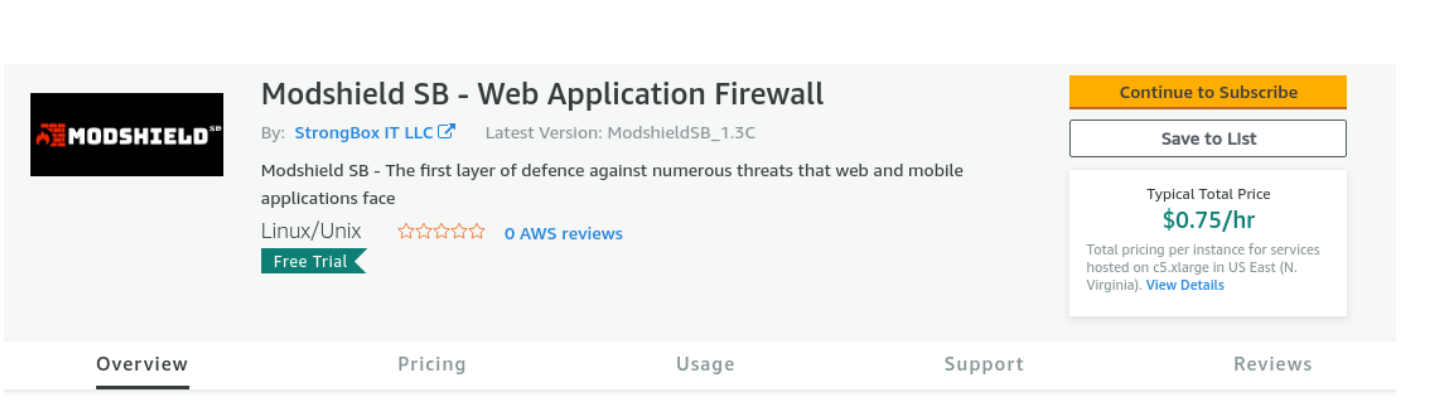Click the second rating star

(424, 232)
